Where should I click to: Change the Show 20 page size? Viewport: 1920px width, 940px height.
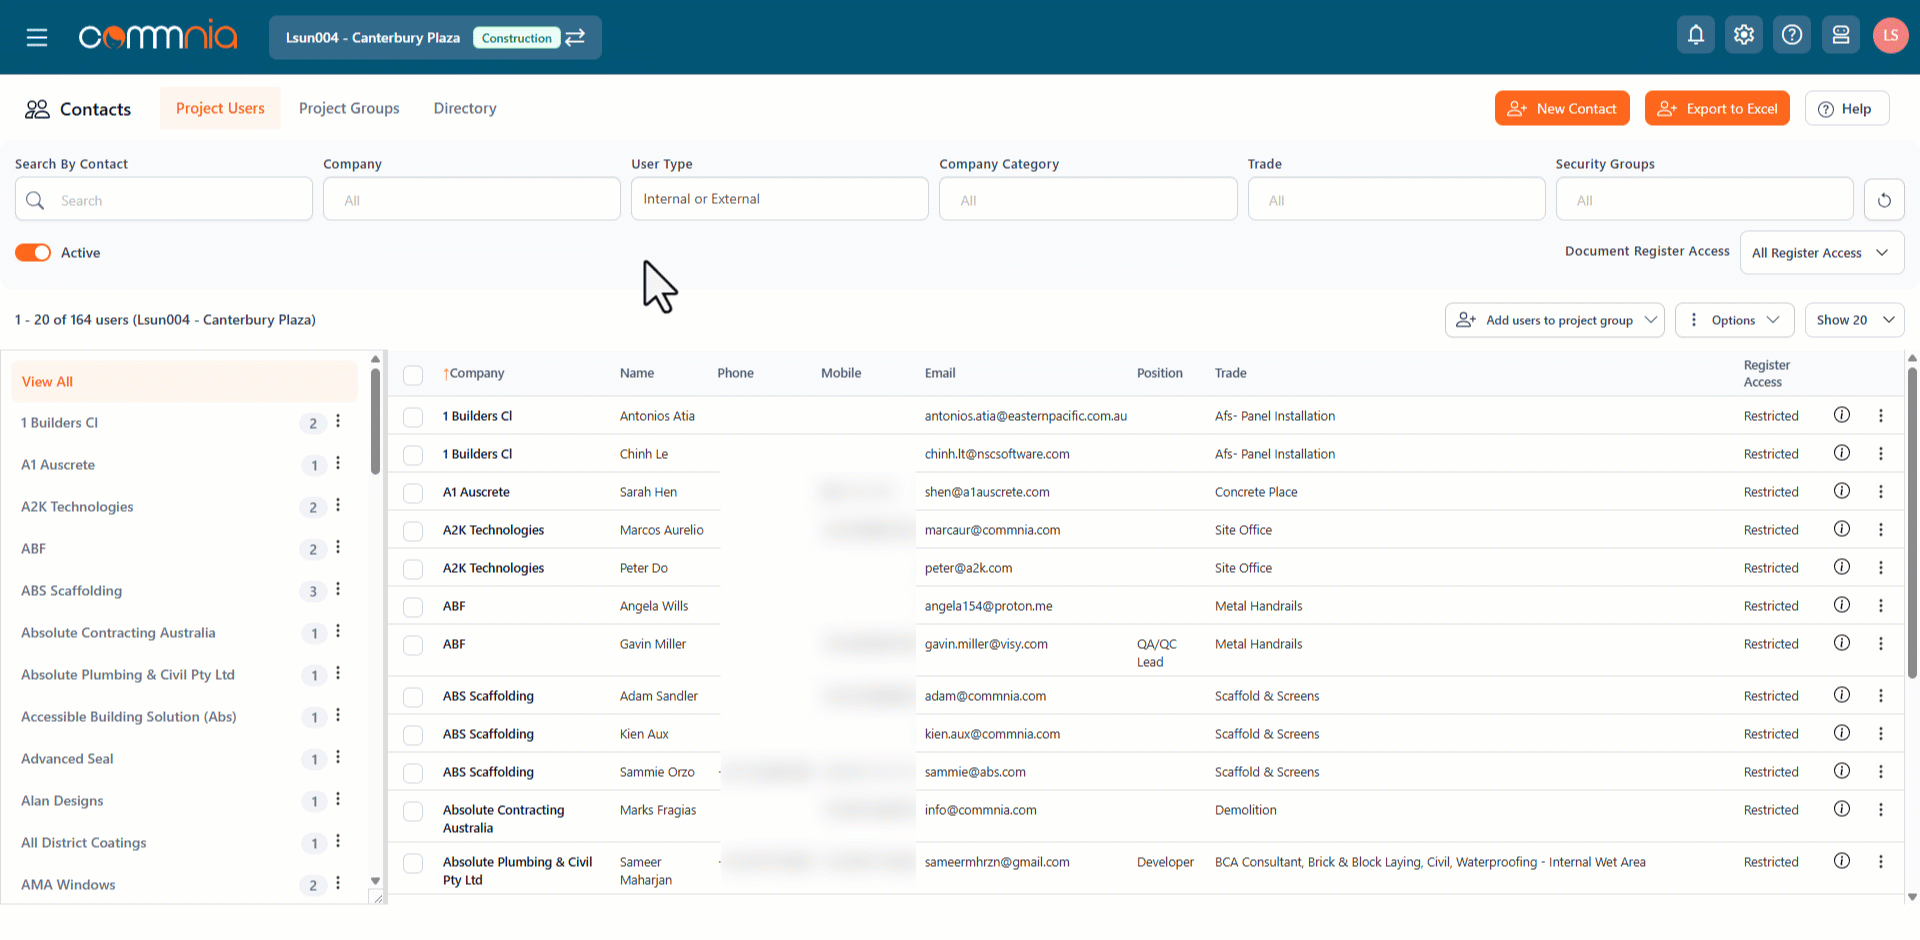1855,320
